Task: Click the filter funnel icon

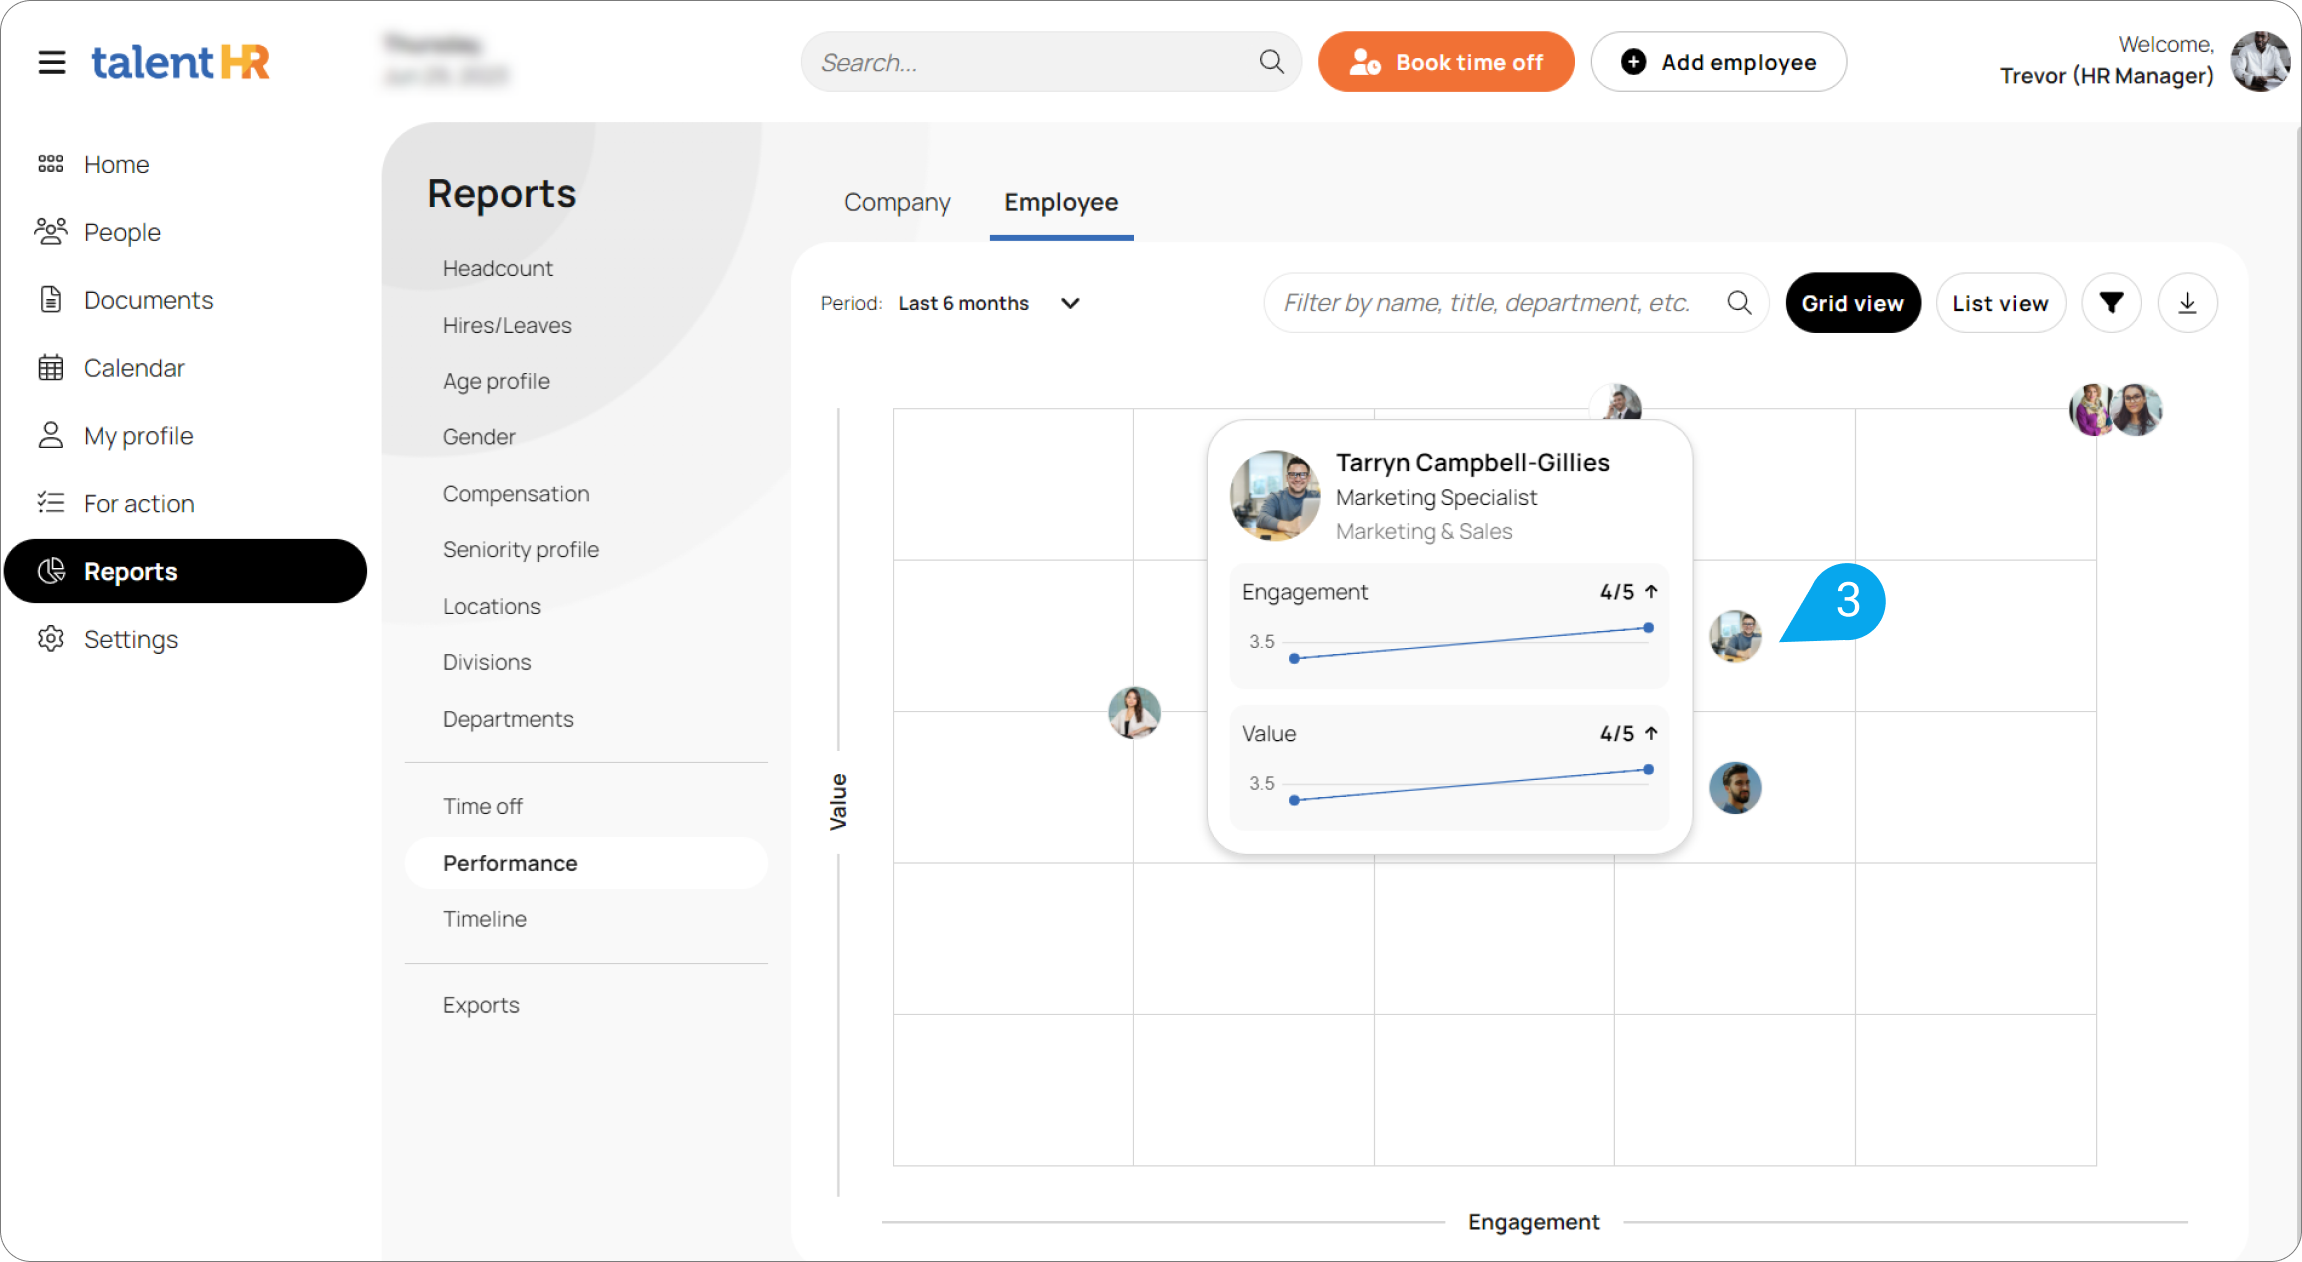Action: 2111,303
